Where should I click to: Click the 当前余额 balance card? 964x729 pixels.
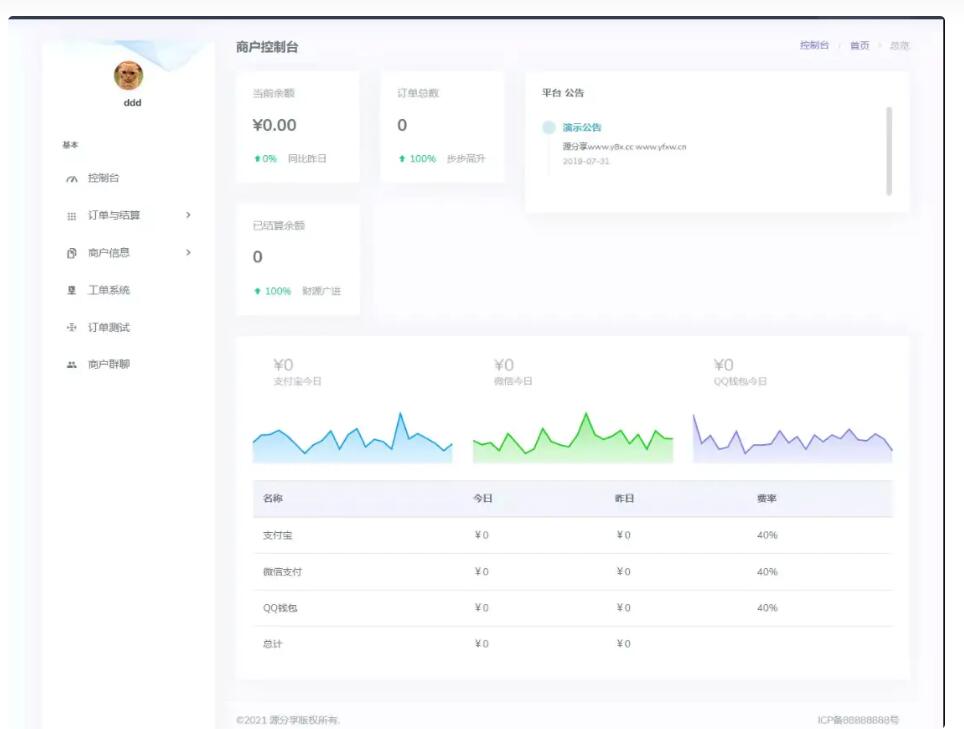pos(297,127)
